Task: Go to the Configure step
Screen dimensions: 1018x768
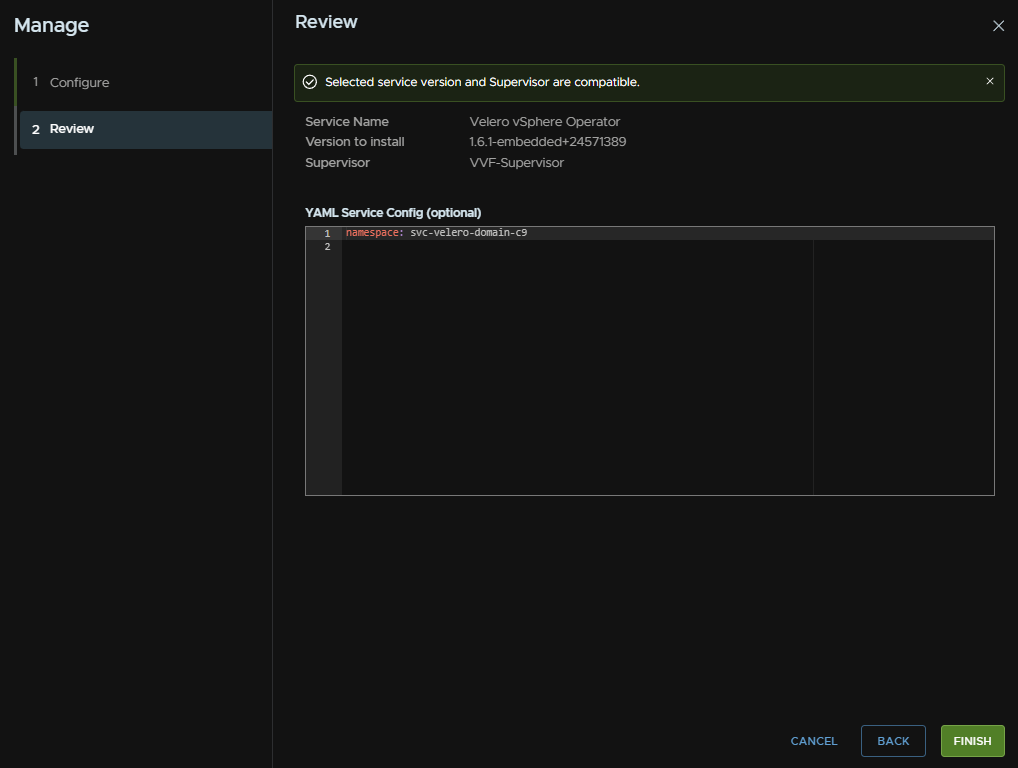Action: tap(146, 82)
